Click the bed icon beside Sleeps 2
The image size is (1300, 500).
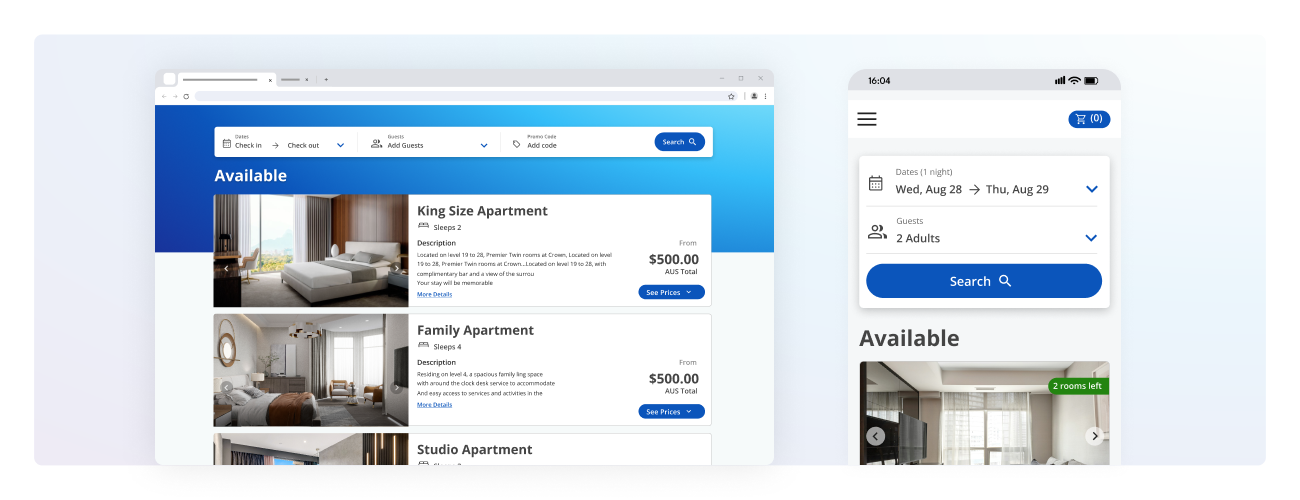pyautogui.click(x=423, y=227)
